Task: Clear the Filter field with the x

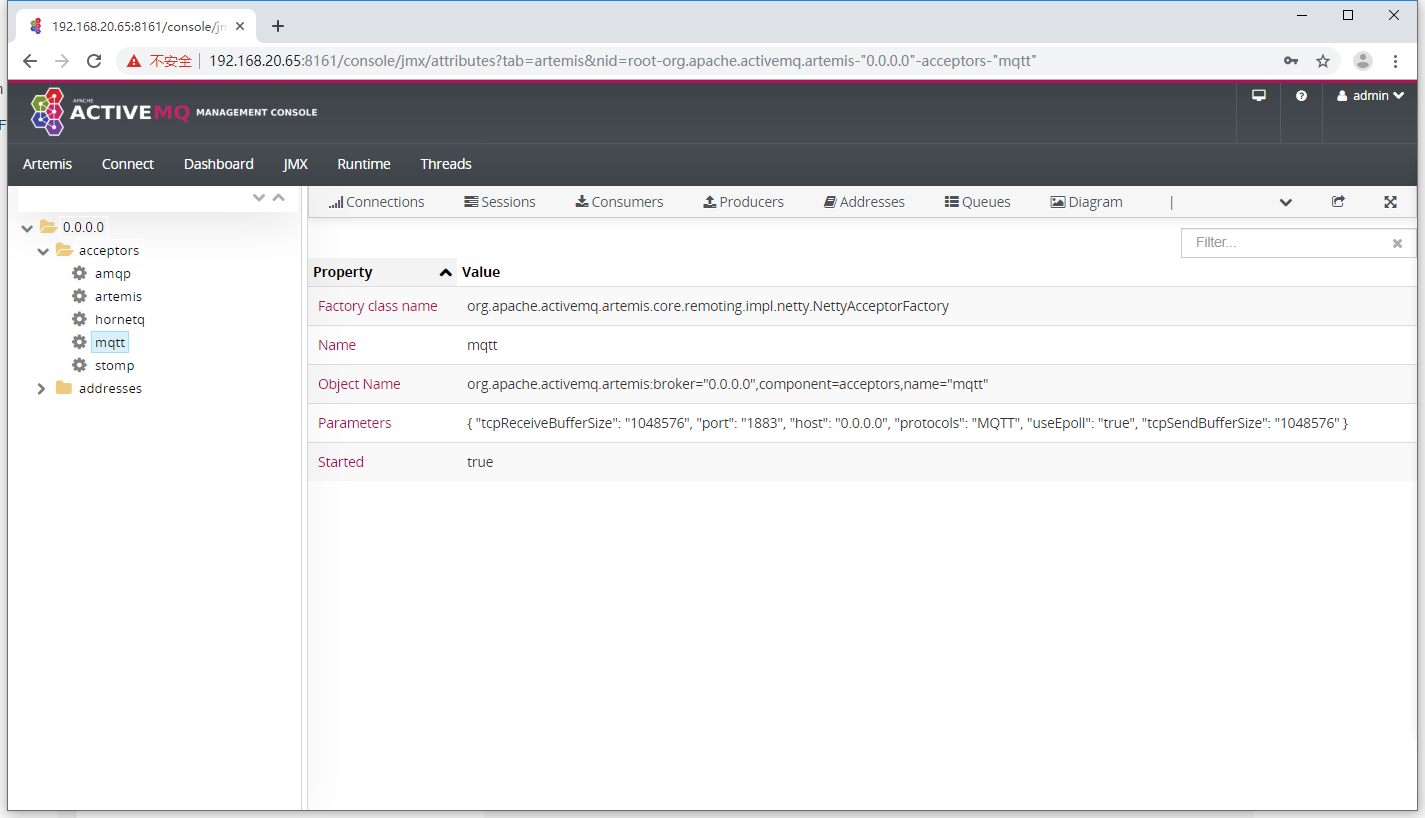Action: coord(1397,242)
